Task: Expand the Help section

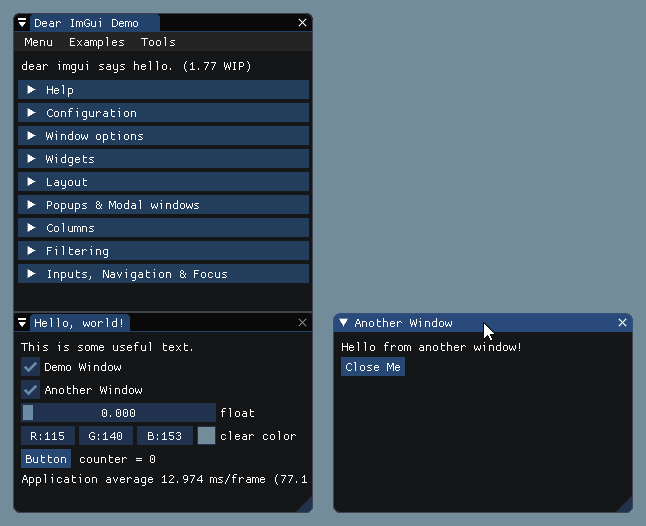Action: (163, 90)
